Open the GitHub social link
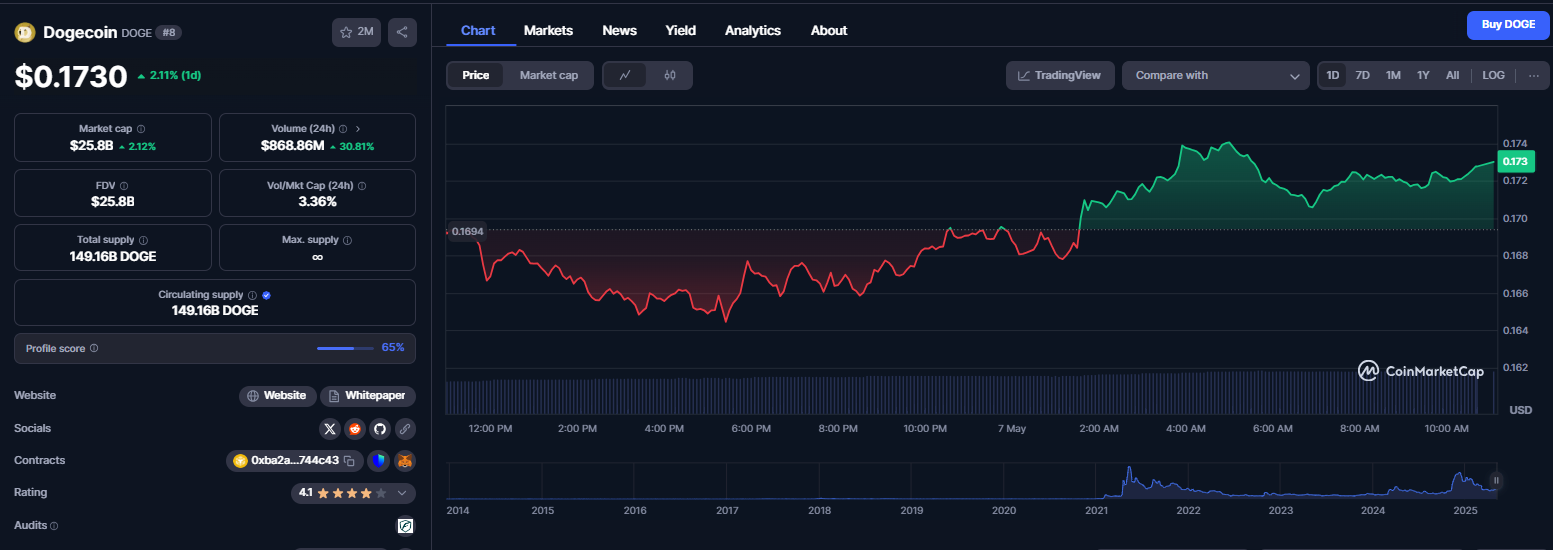This screenshot has height=550, width=1553. [x=380, y=429]
